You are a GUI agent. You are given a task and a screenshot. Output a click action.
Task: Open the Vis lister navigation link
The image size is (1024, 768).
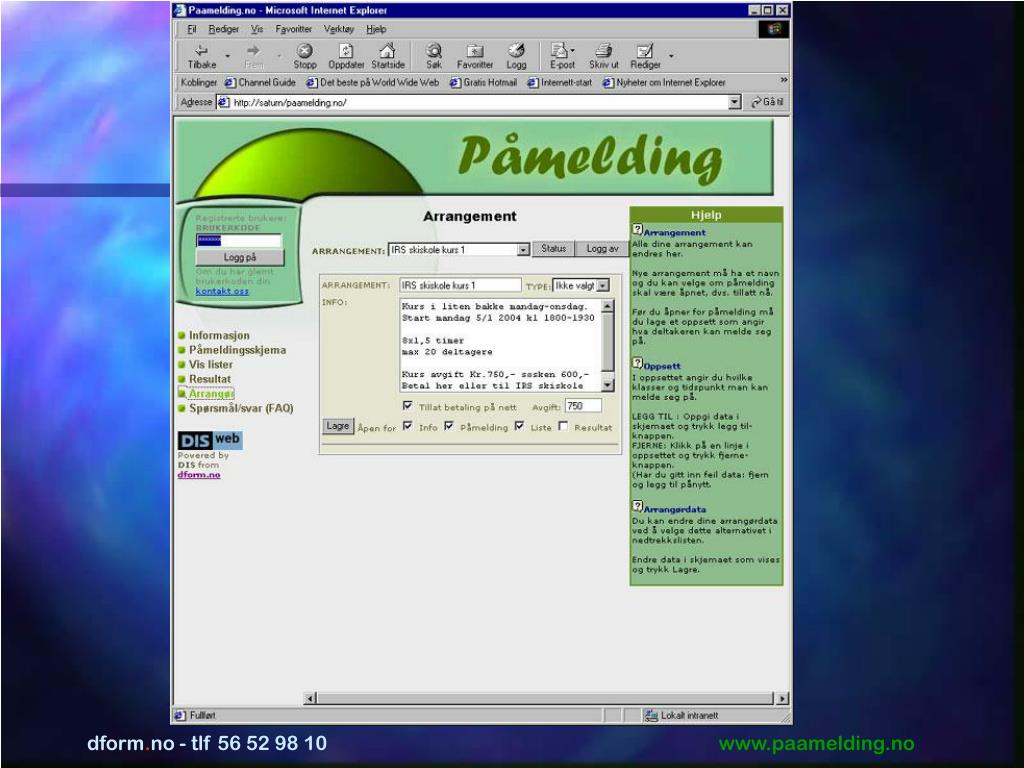click(210, 364)
